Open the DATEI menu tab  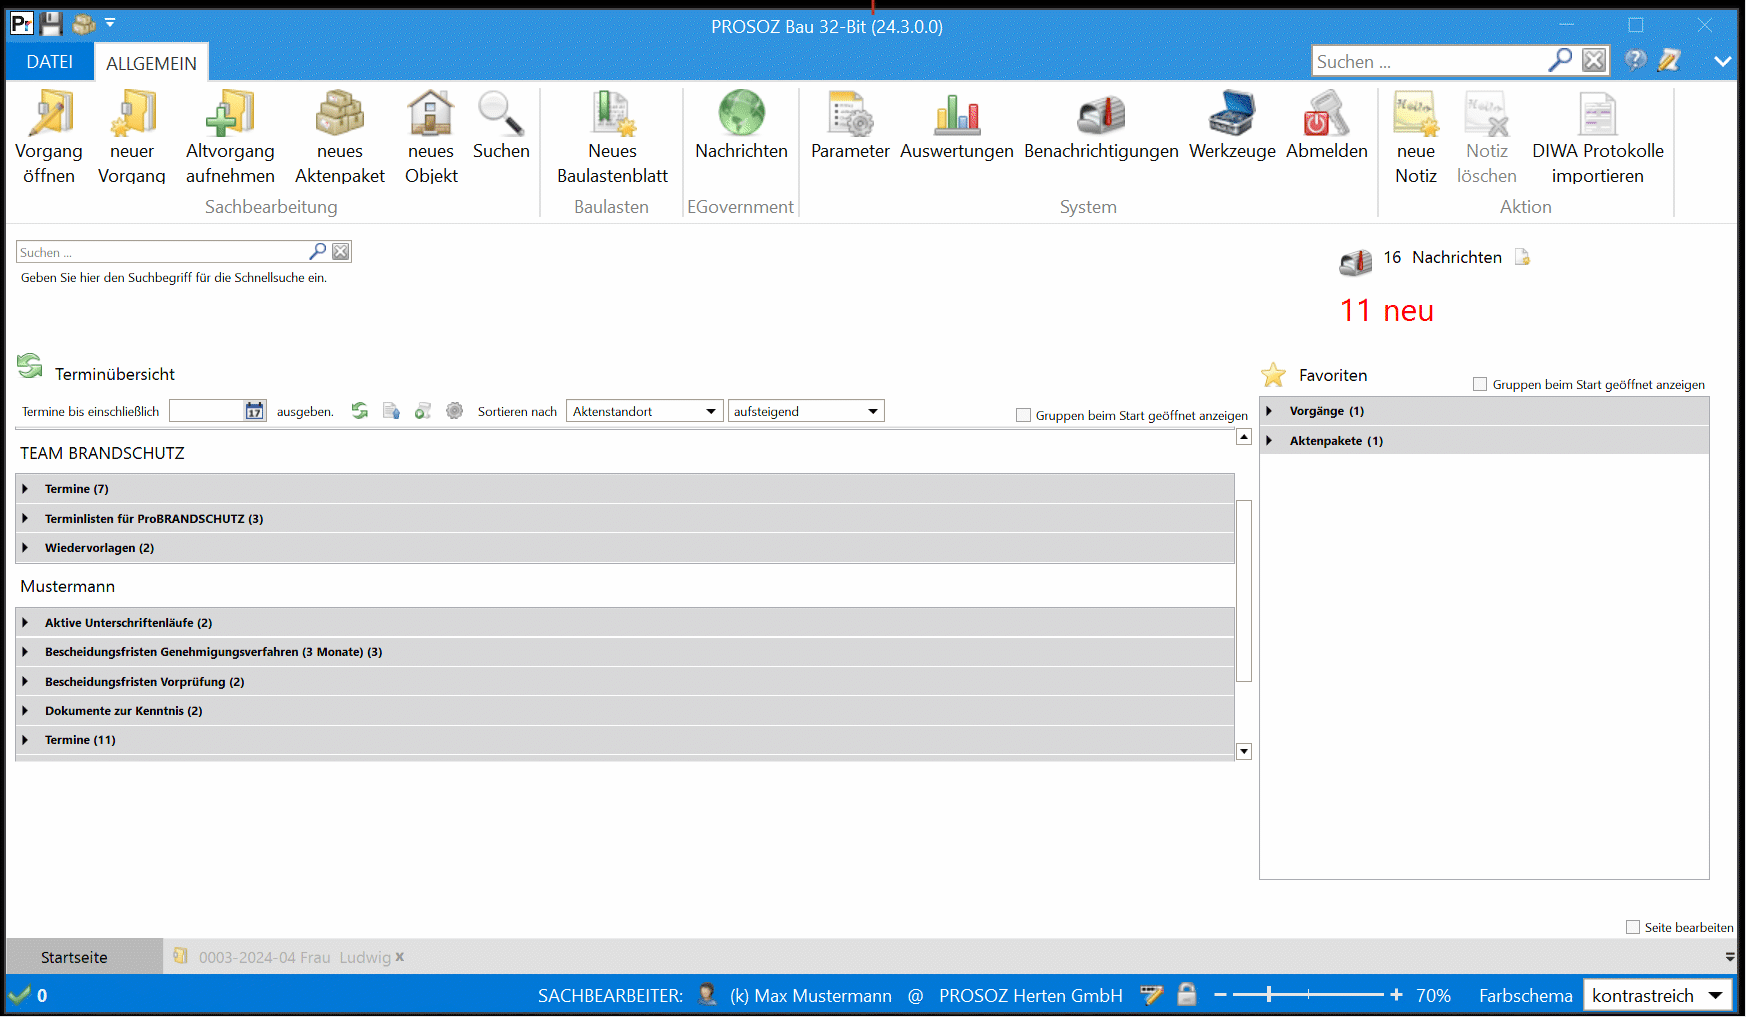coord(49,62)
